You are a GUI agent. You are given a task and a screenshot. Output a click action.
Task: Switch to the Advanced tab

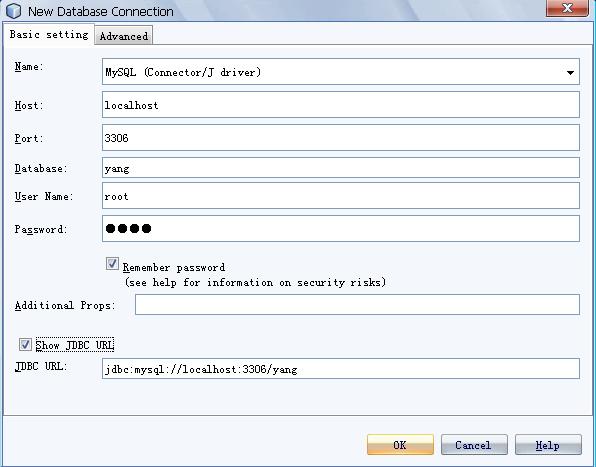[x=124, y=36]
